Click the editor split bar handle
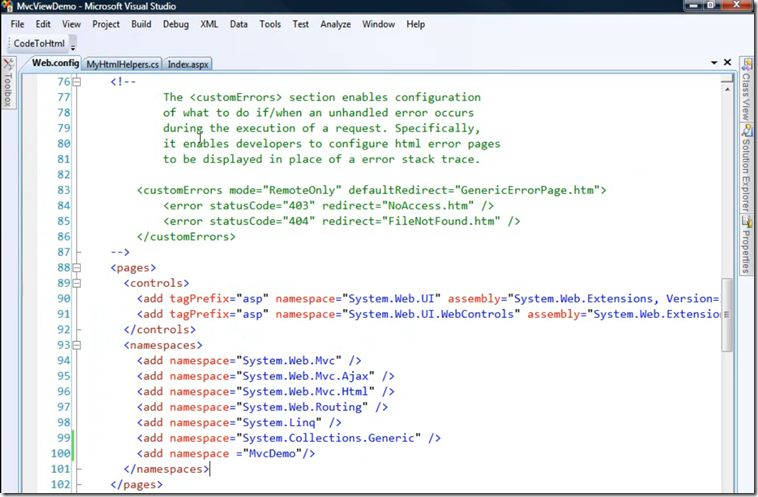This screenshot has width=758, height=497. pos(727,78)
